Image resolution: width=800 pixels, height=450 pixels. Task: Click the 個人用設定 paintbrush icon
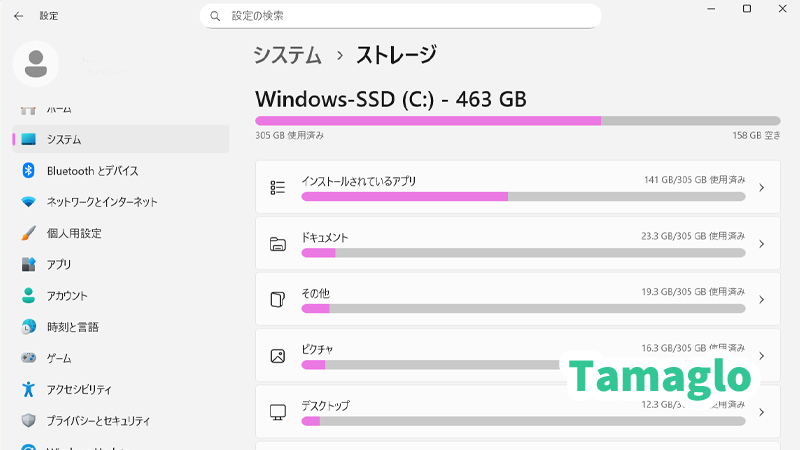click(x=28, y=233)
